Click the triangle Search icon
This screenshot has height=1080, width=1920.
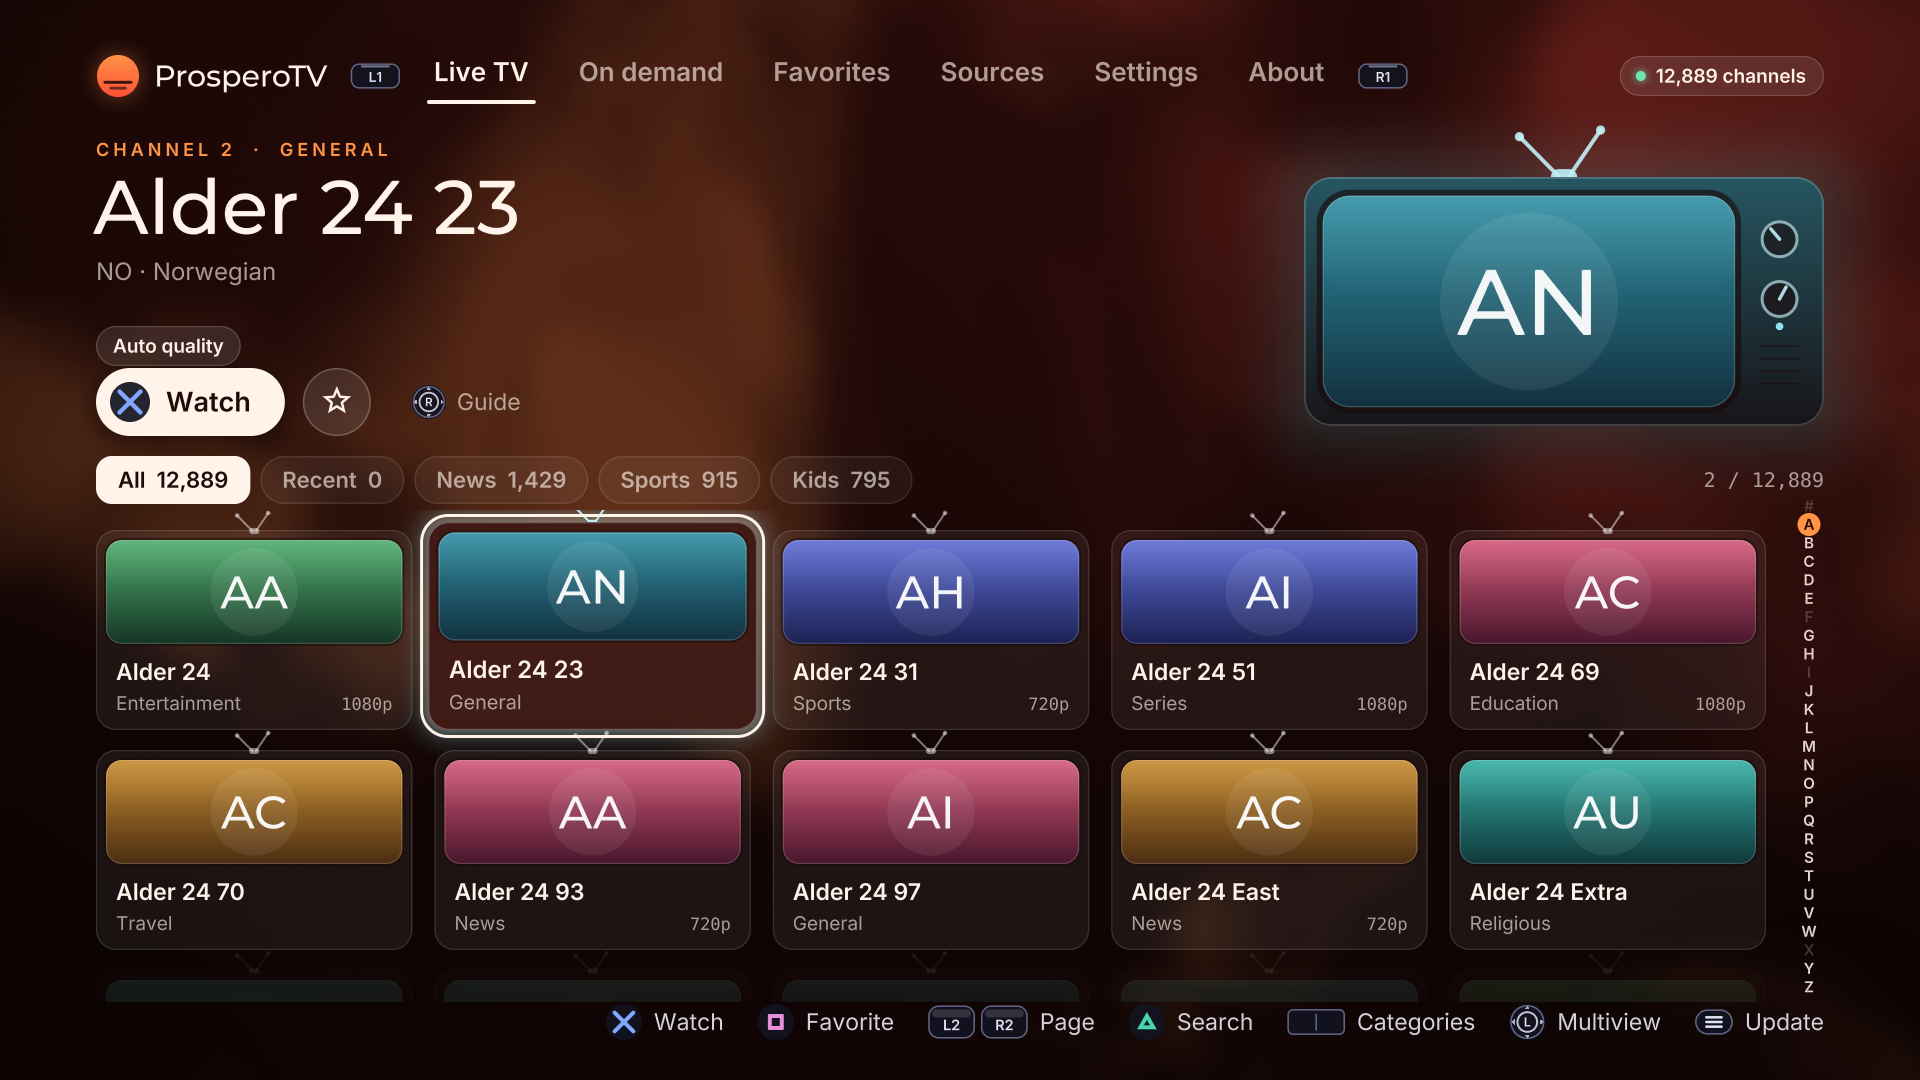(x=1147, y=1022)
